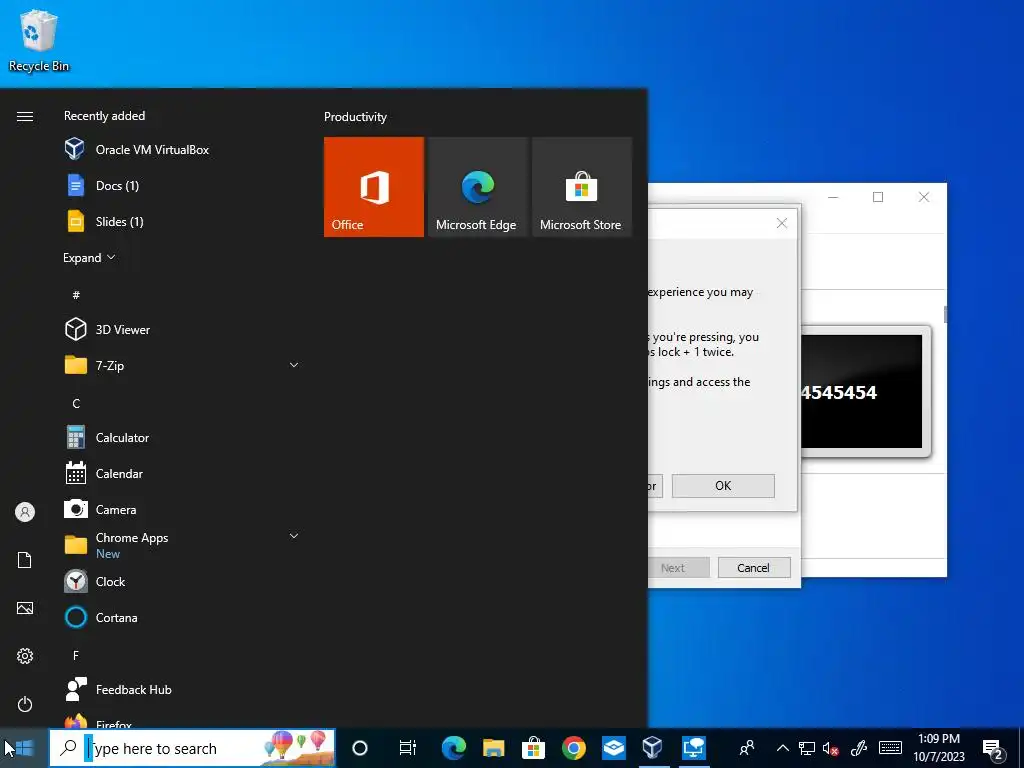1024x768 pixels.
Task: Expand Chrome Apps folder chevron
Action: coord(294,536)
